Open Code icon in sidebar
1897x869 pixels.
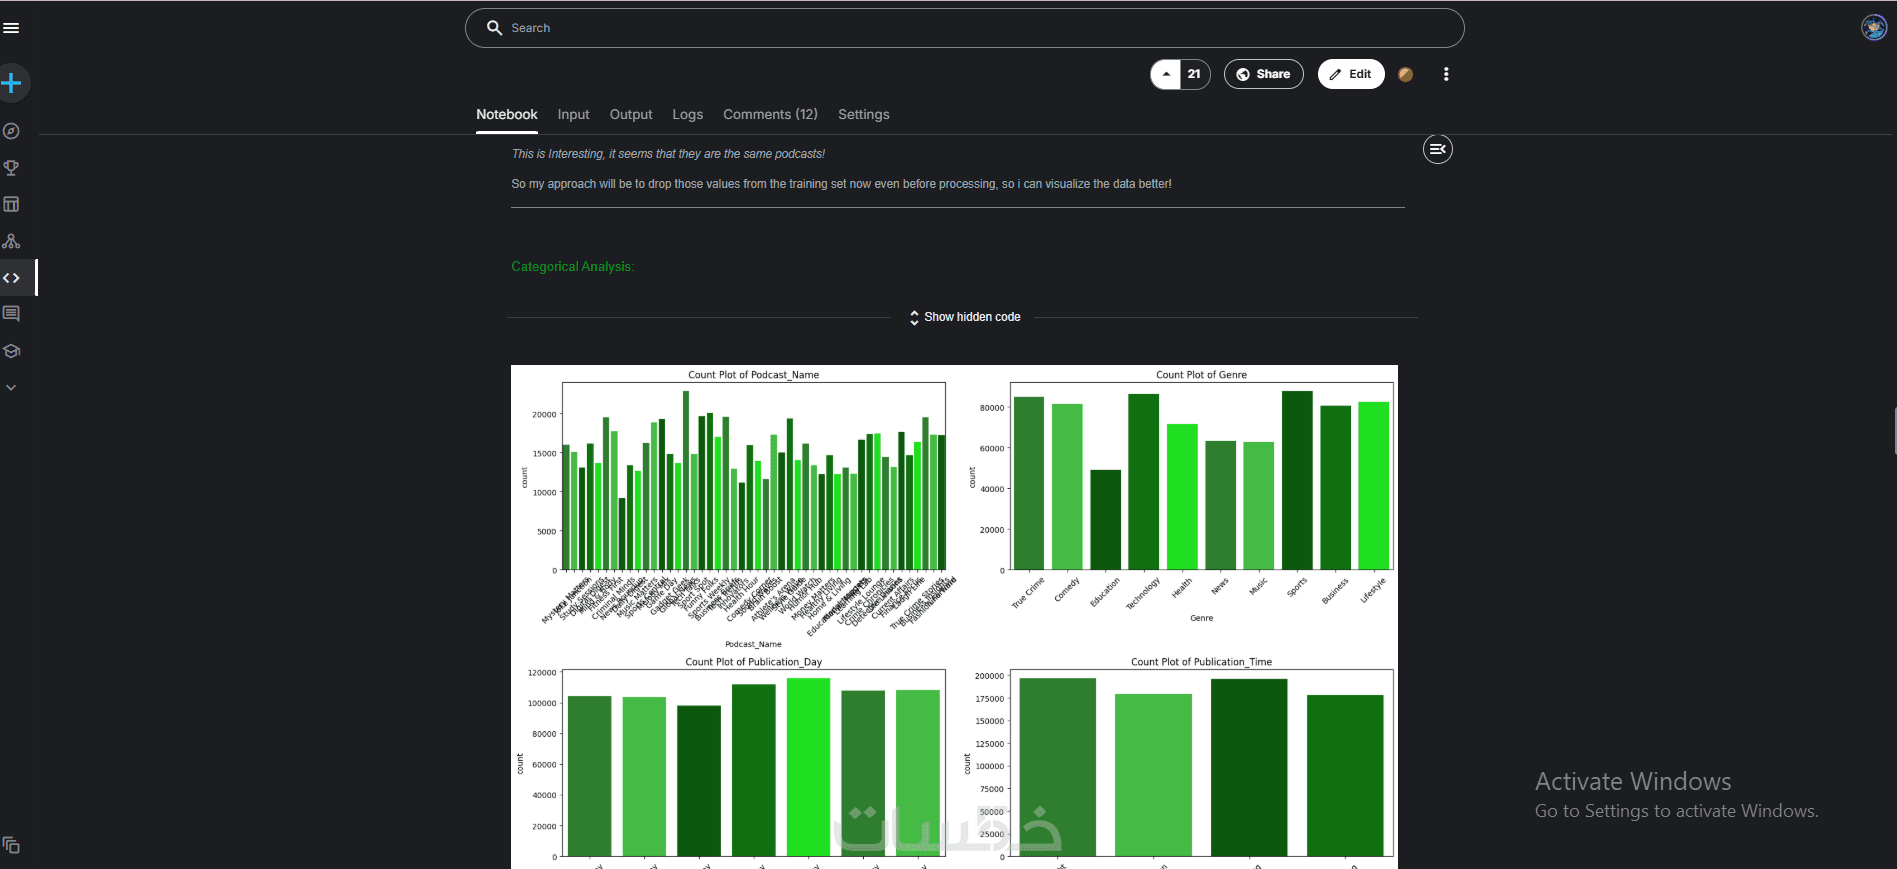tap(11, 278)
